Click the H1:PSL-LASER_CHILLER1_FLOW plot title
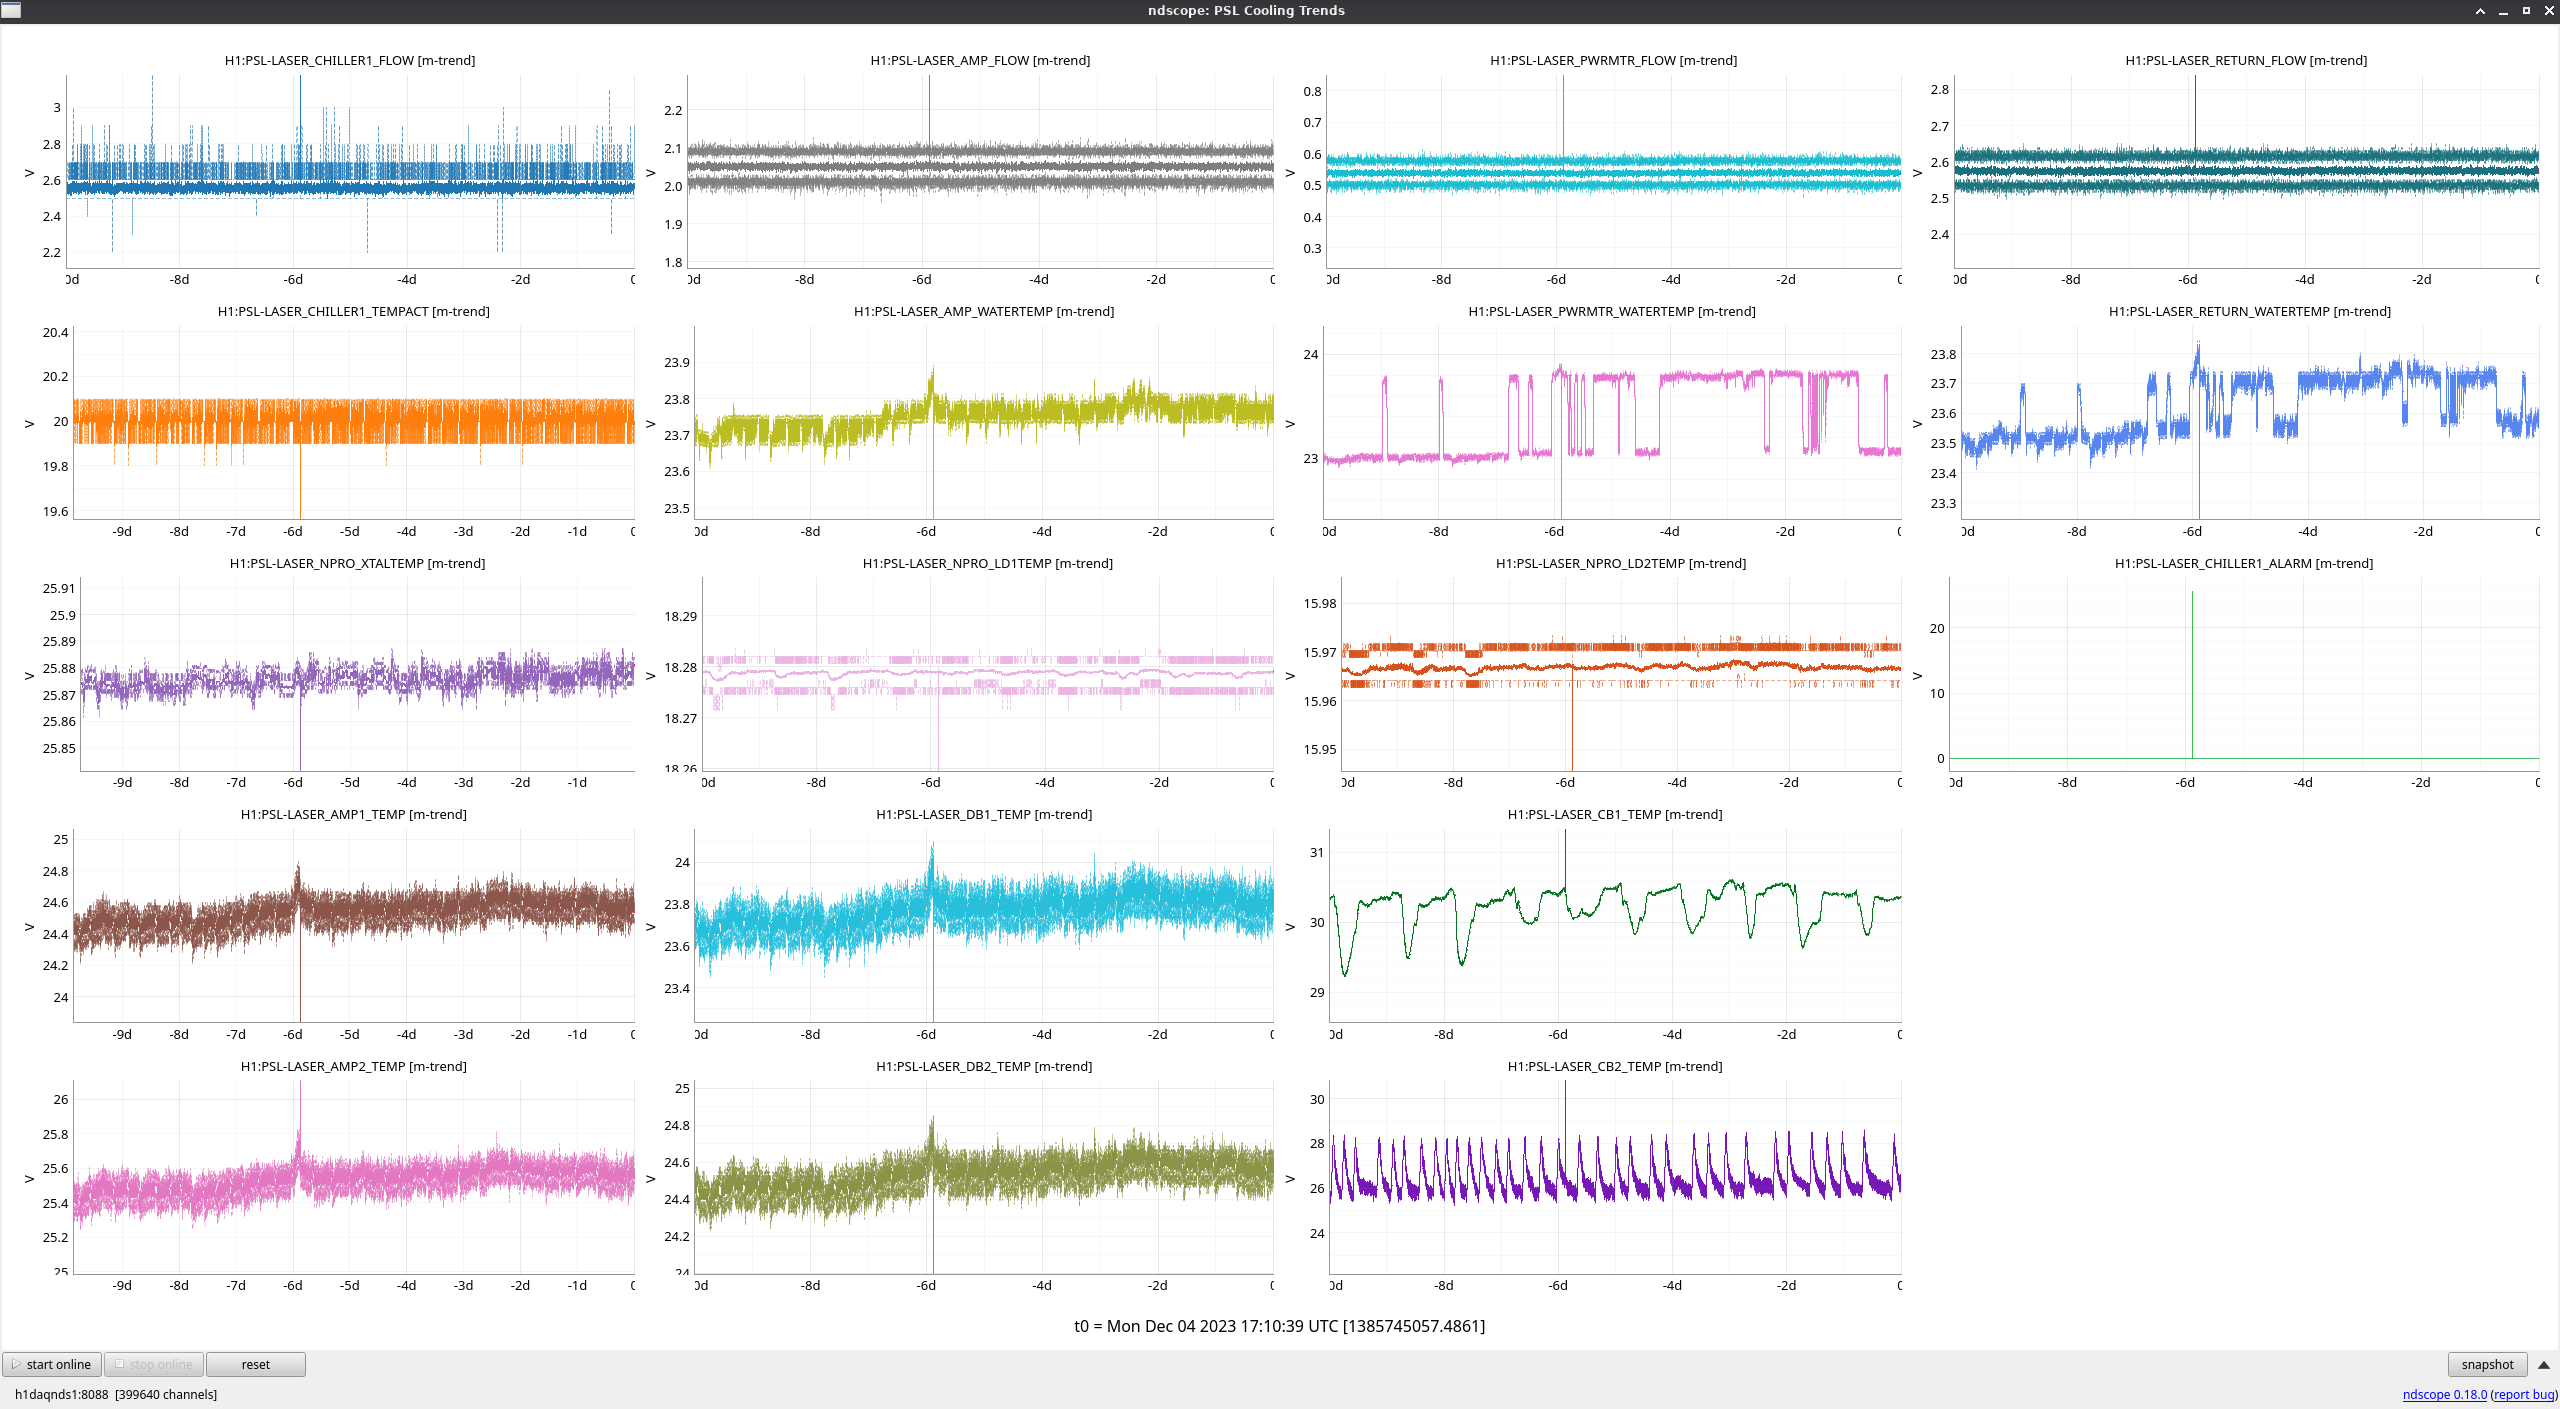Screen dimensions: 2560x1409 tap(349, 60)
